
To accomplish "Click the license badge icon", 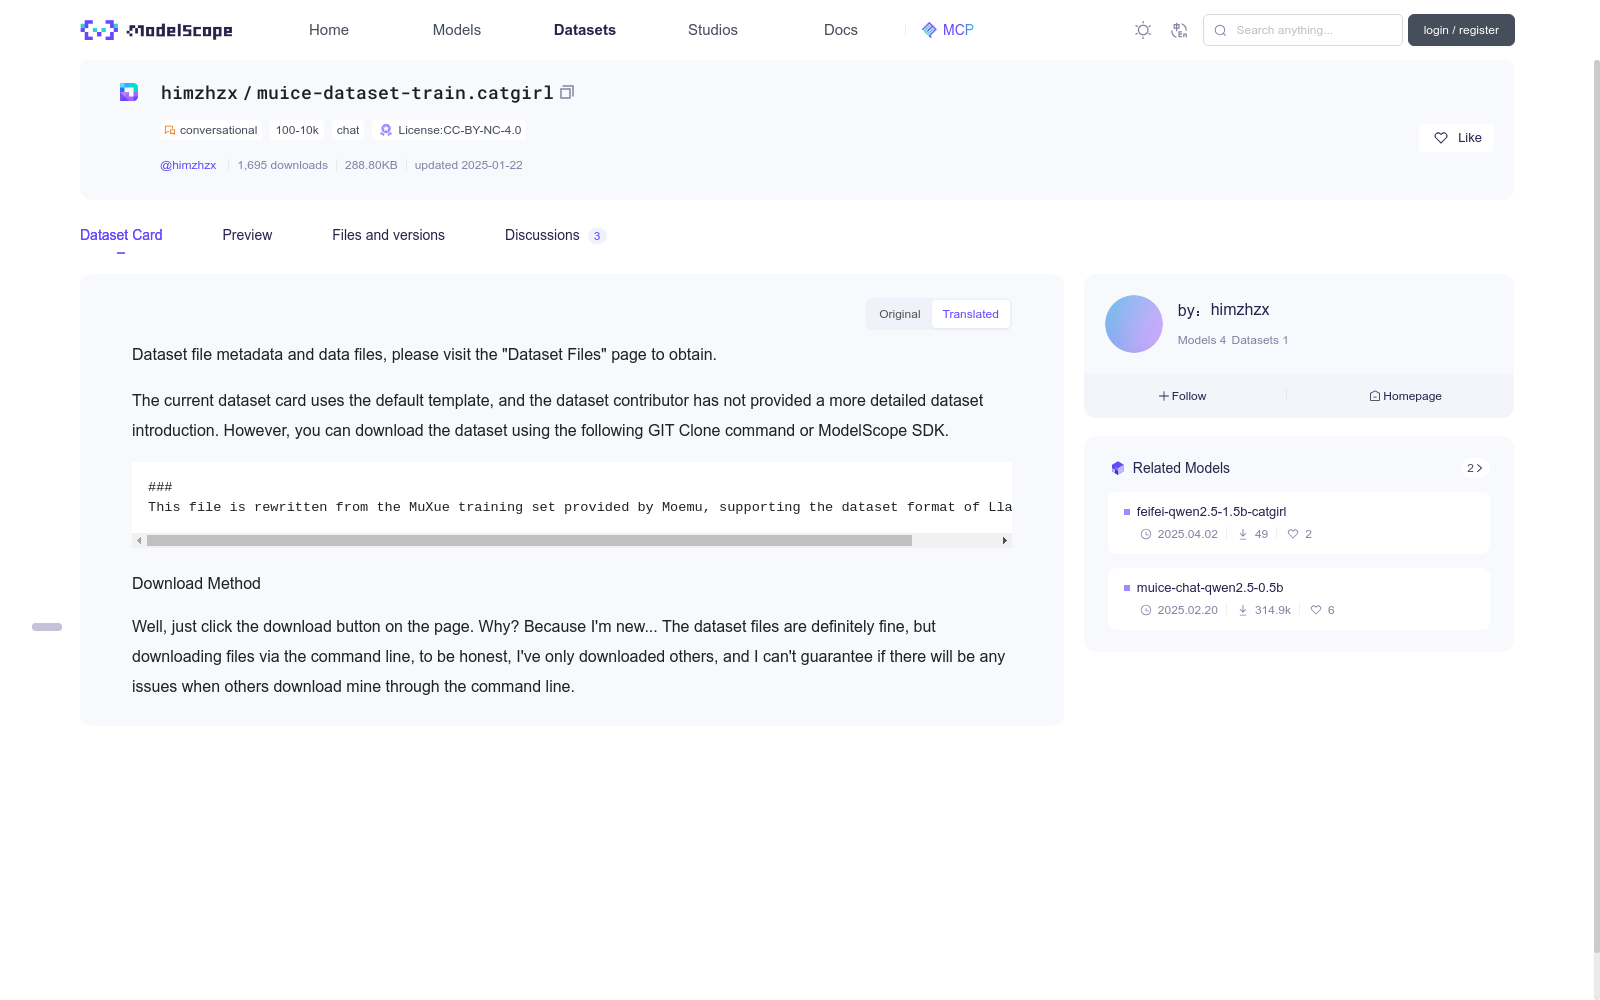I will point(386,130).
